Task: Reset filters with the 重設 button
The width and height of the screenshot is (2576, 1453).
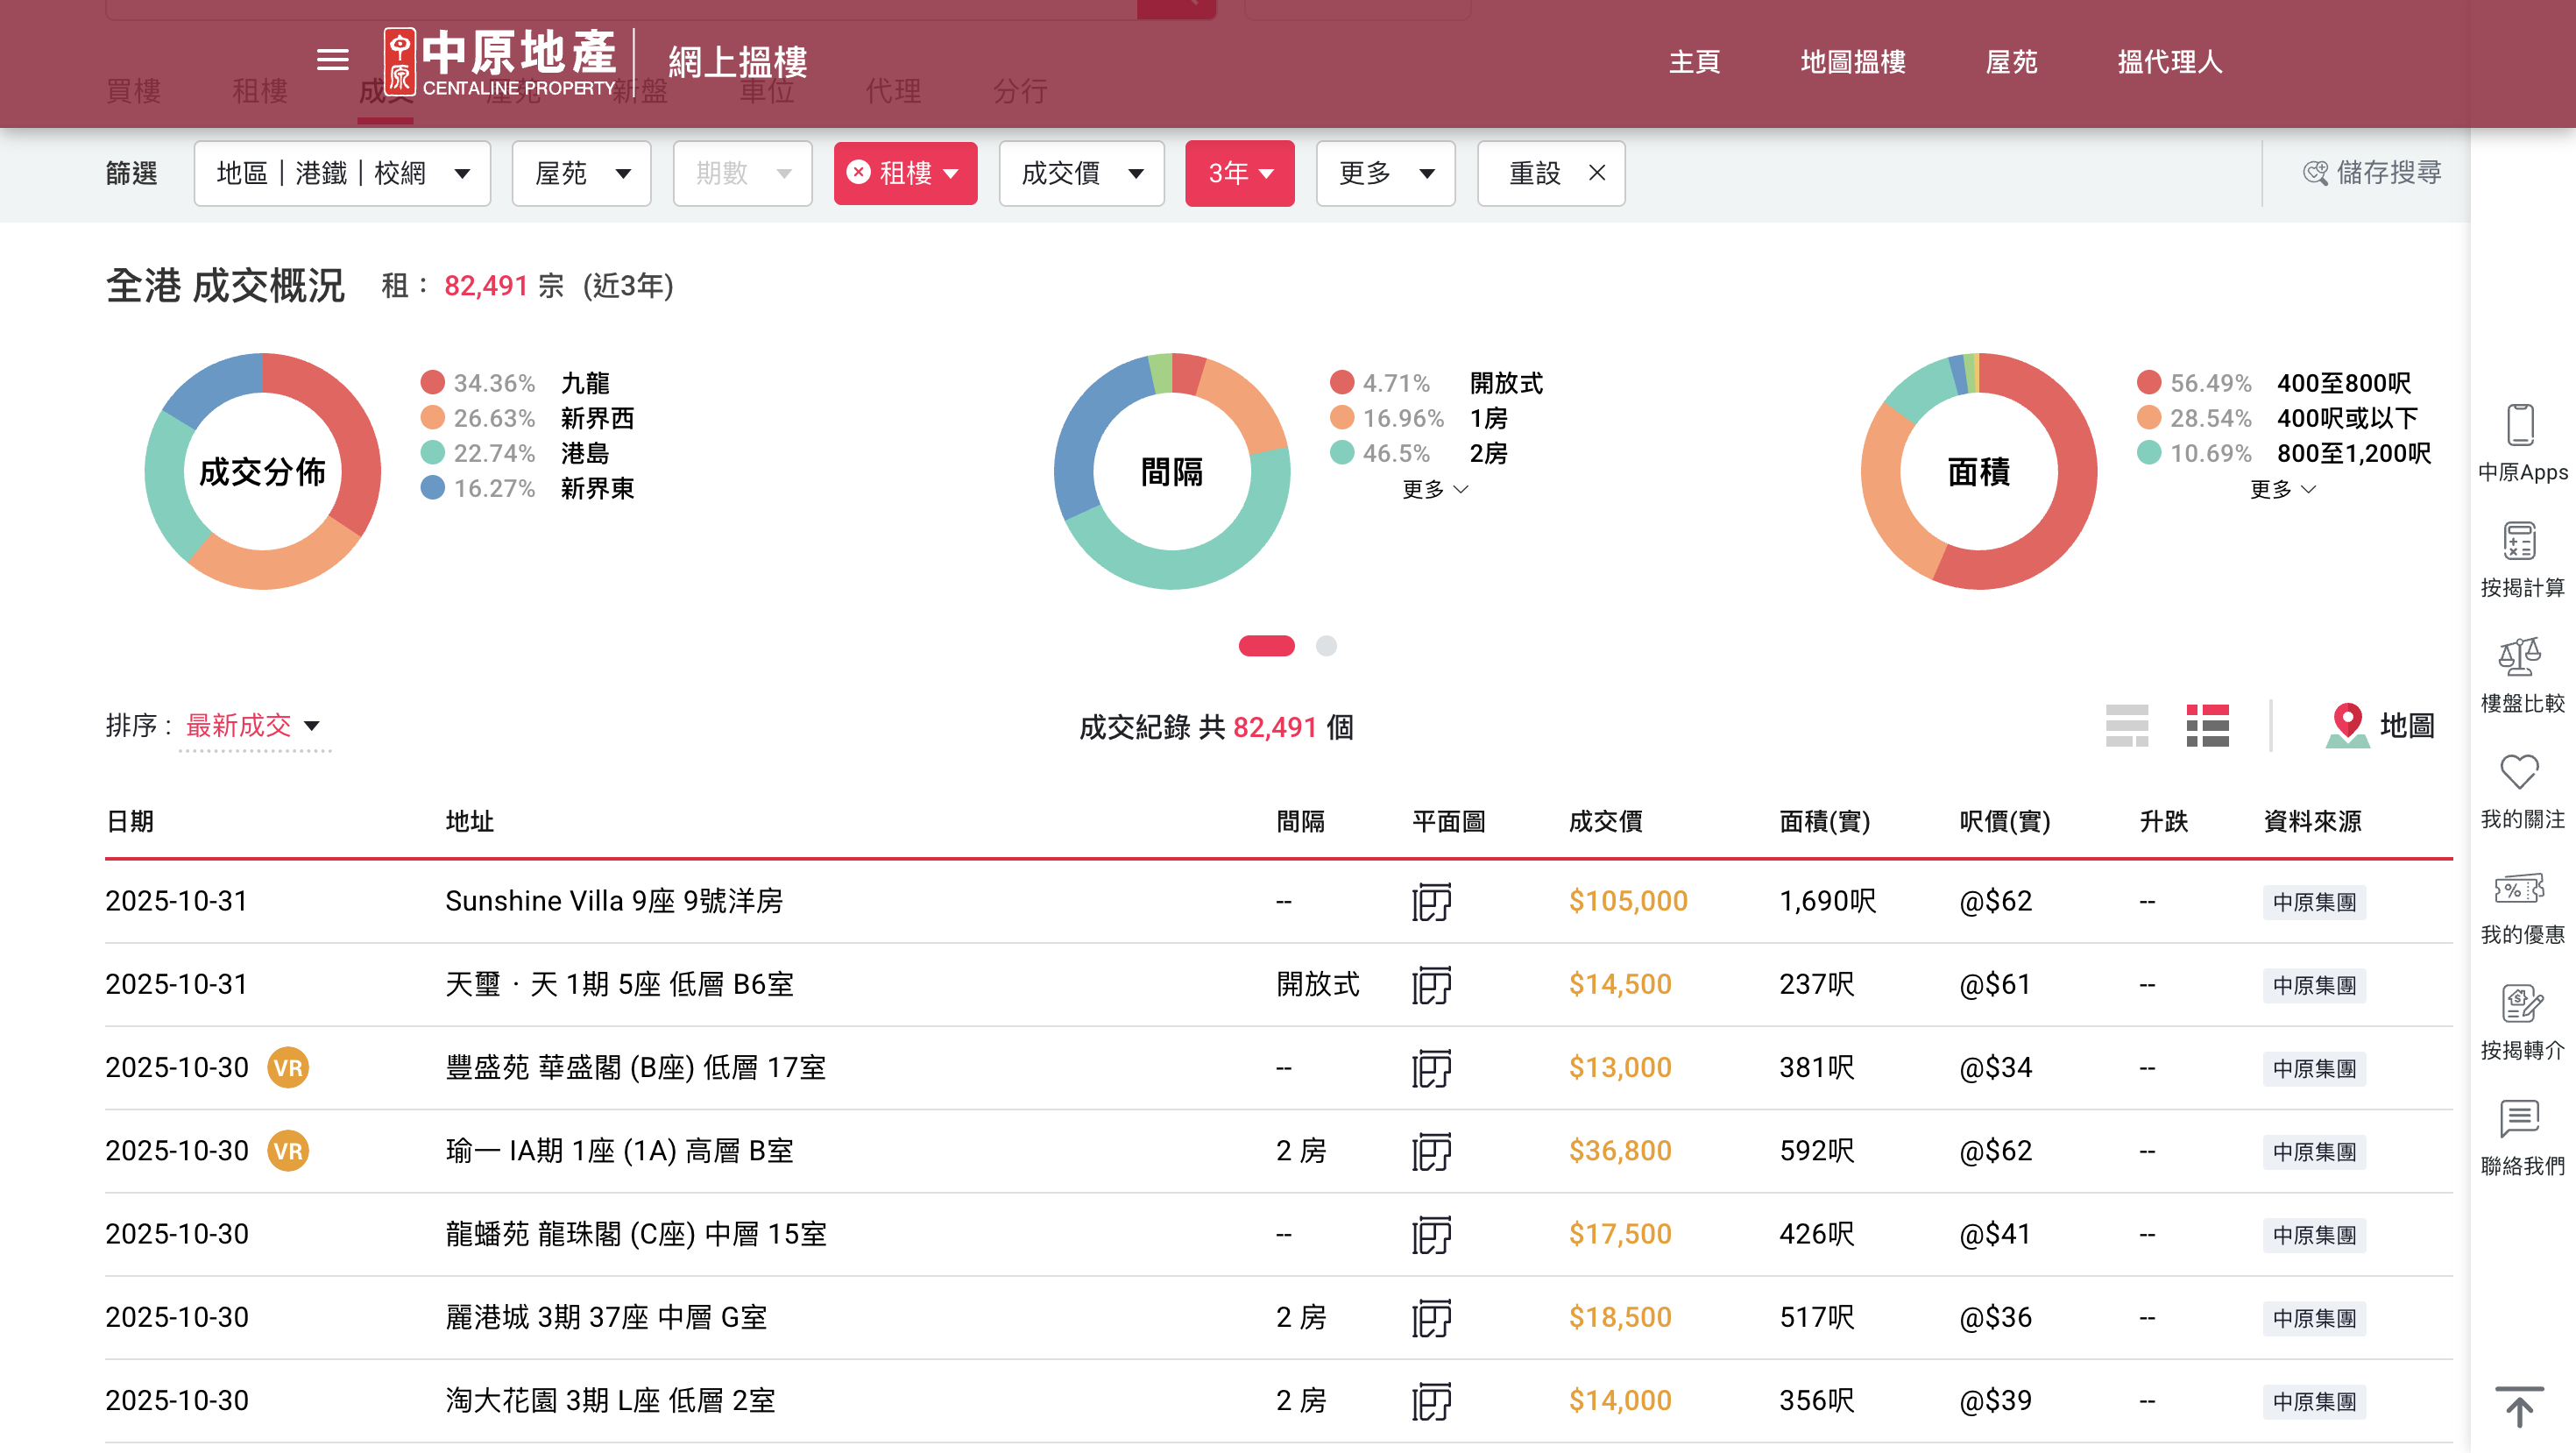Action: (1550, 173)
